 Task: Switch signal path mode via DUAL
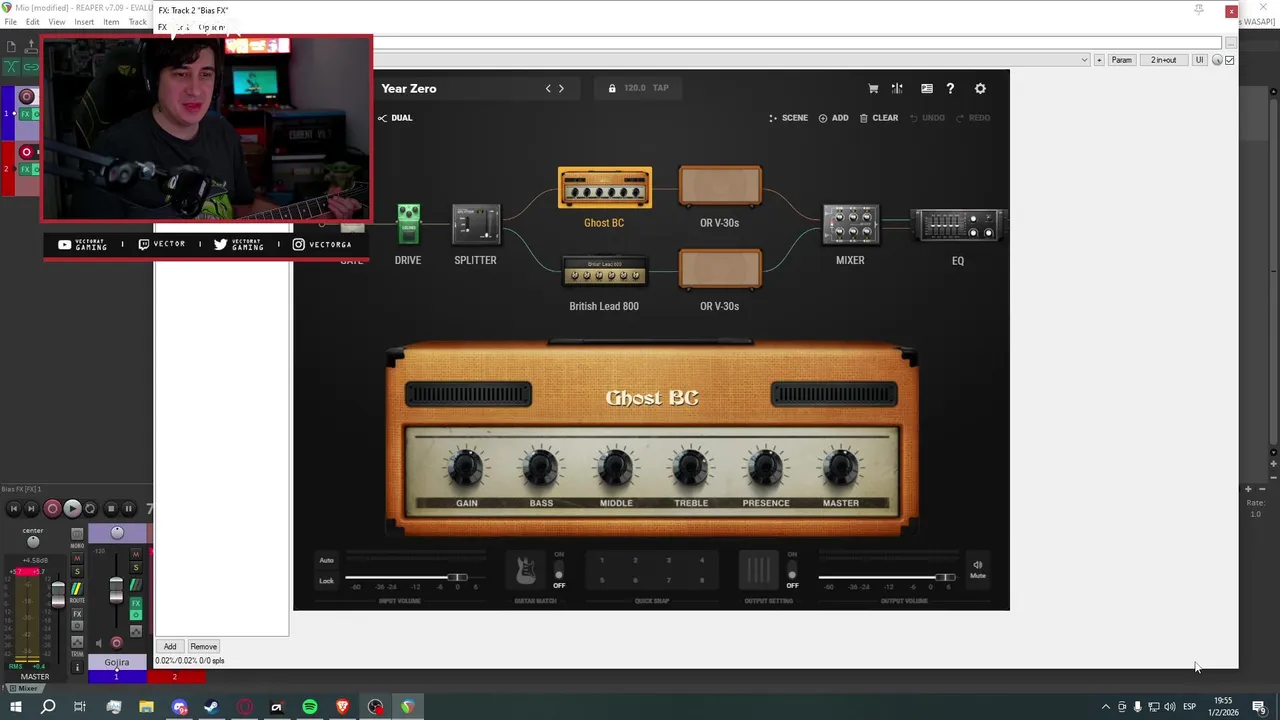coord(396,118)
